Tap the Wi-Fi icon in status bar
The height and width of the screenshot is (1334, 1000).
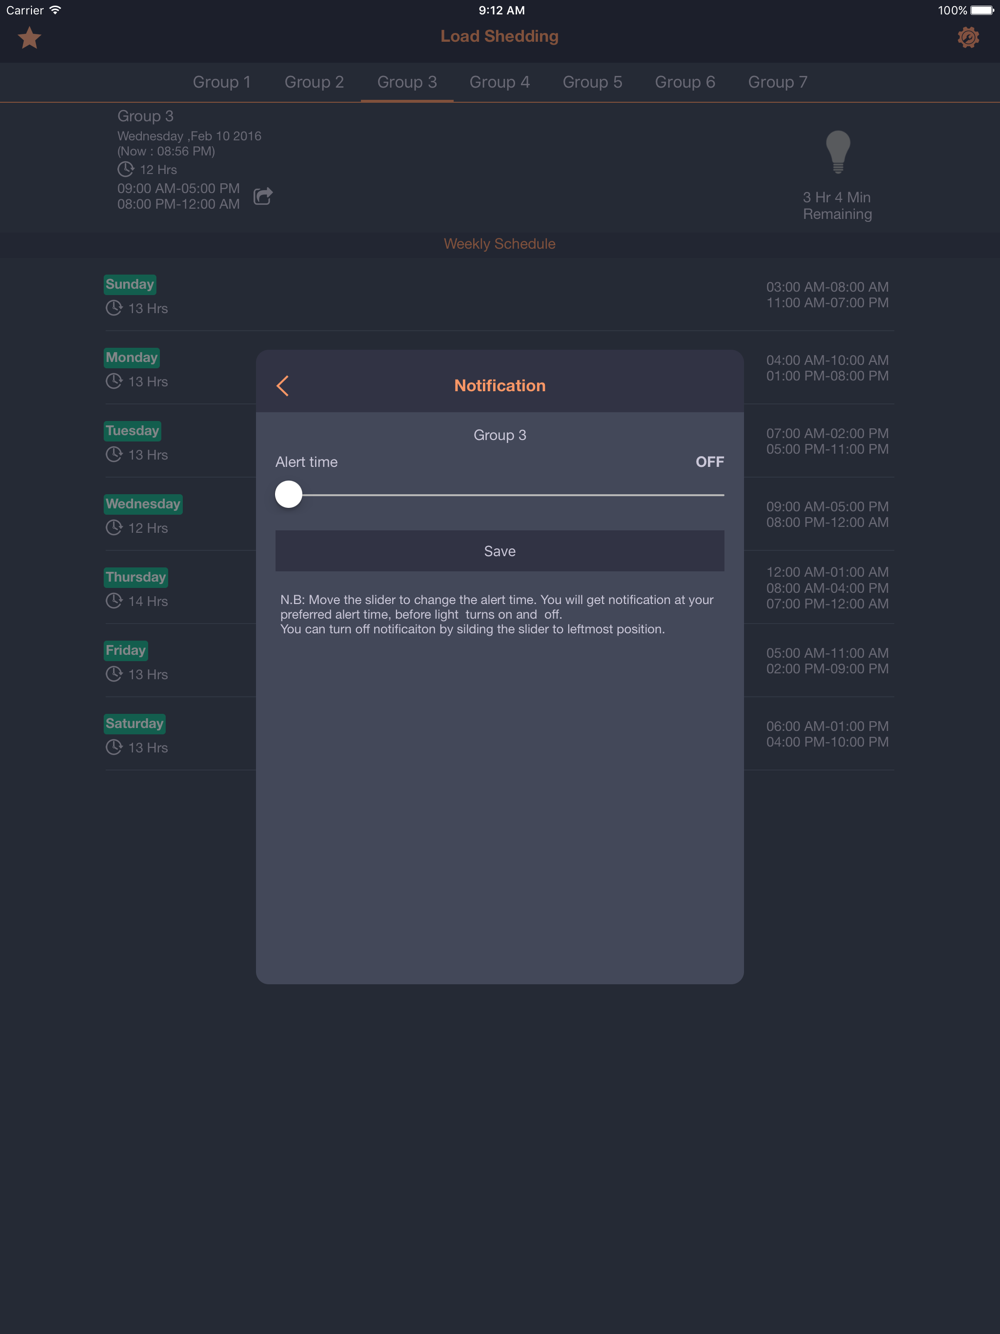(x=55, y=10)
